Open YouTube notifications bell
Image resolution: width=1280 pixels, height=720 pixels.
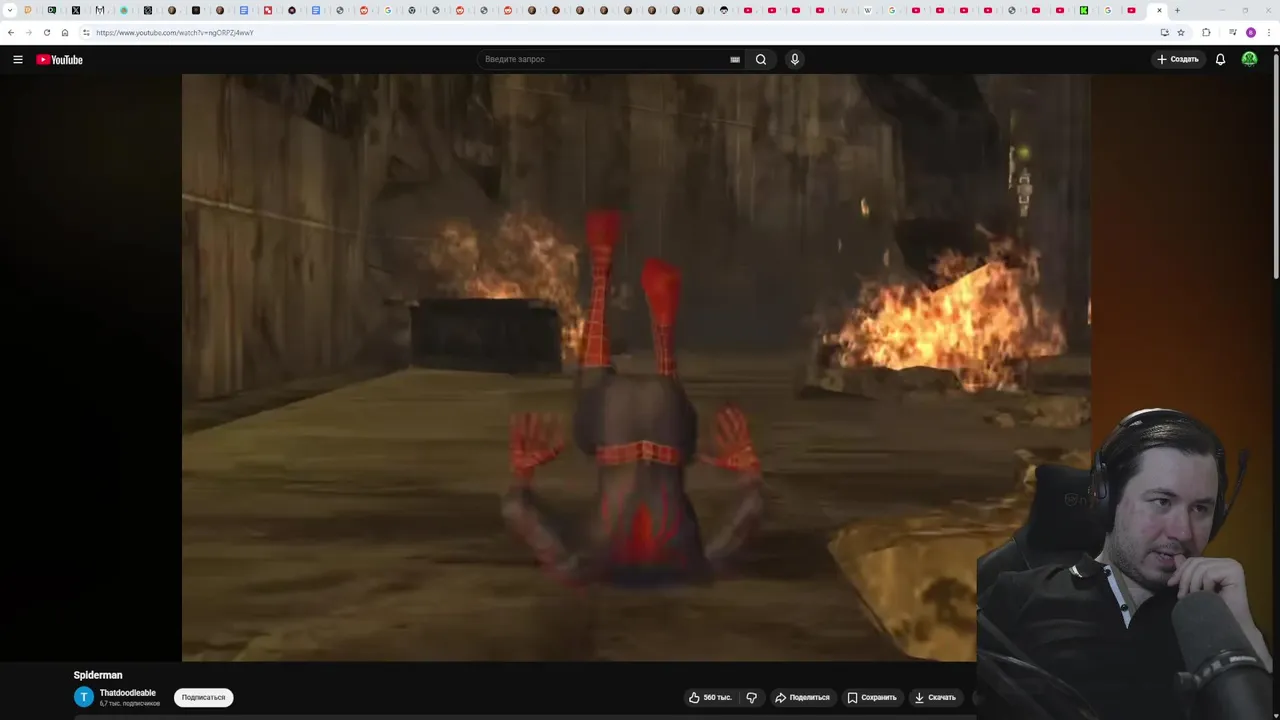click(x=1220, y=59)
